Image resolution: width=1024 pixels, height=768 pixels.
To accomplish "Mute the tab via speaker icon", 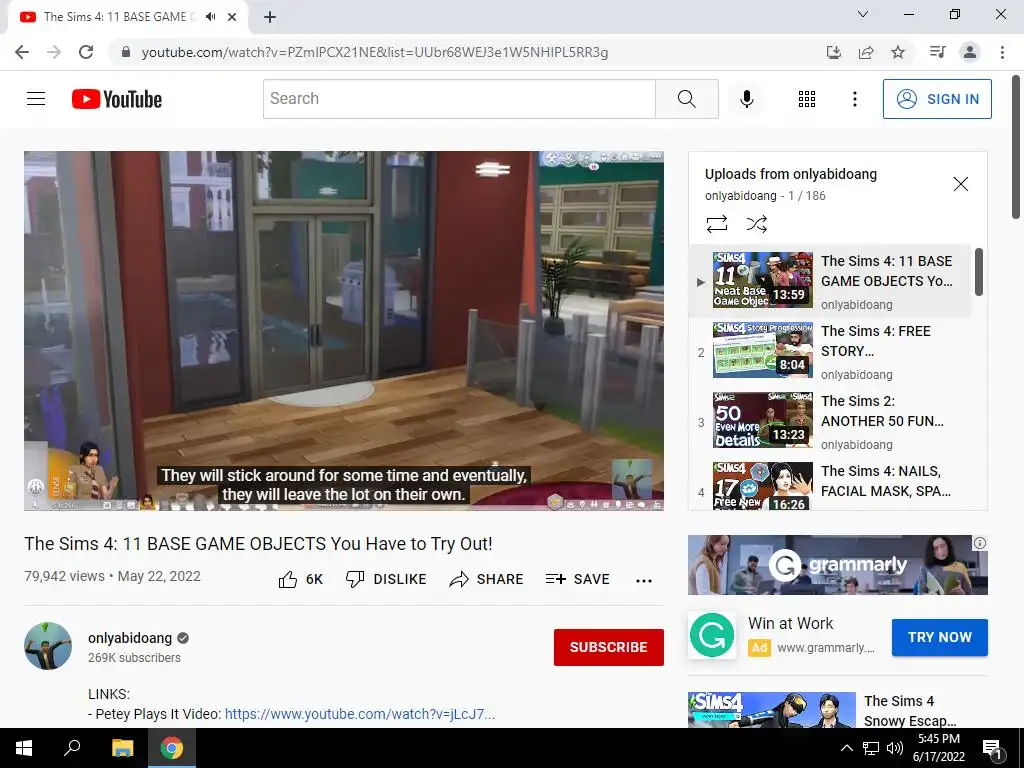I will (210, 17).
